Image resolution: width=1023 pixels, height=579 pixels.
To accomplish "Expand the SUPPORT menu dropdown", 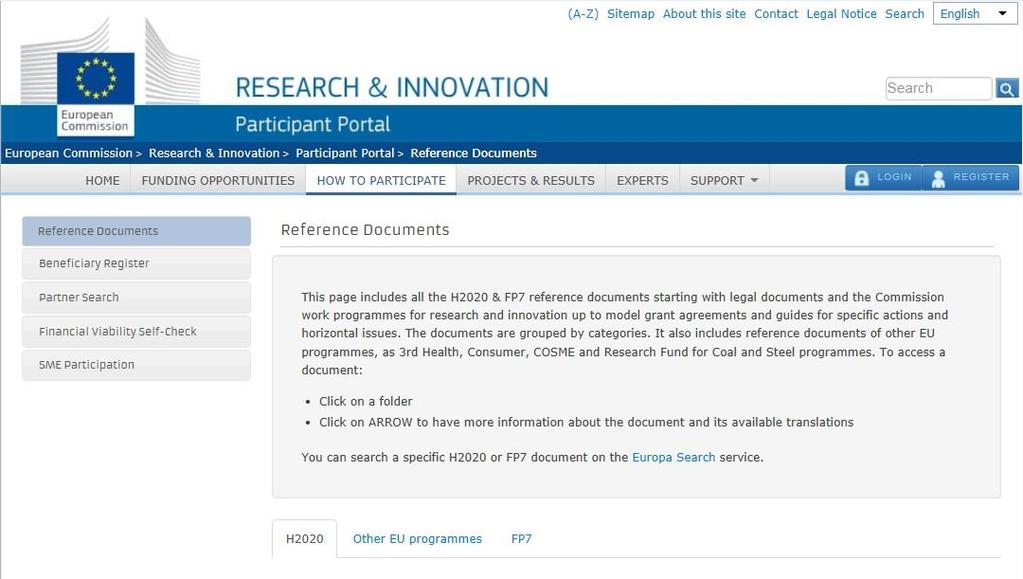I will [724, 180].
